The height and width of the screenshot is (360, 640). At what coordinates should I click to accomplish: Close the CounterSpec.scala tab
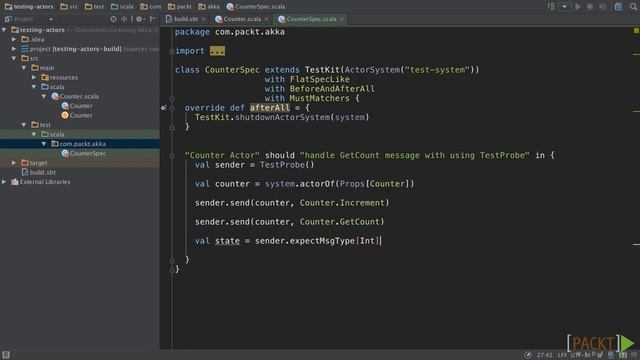342,19
